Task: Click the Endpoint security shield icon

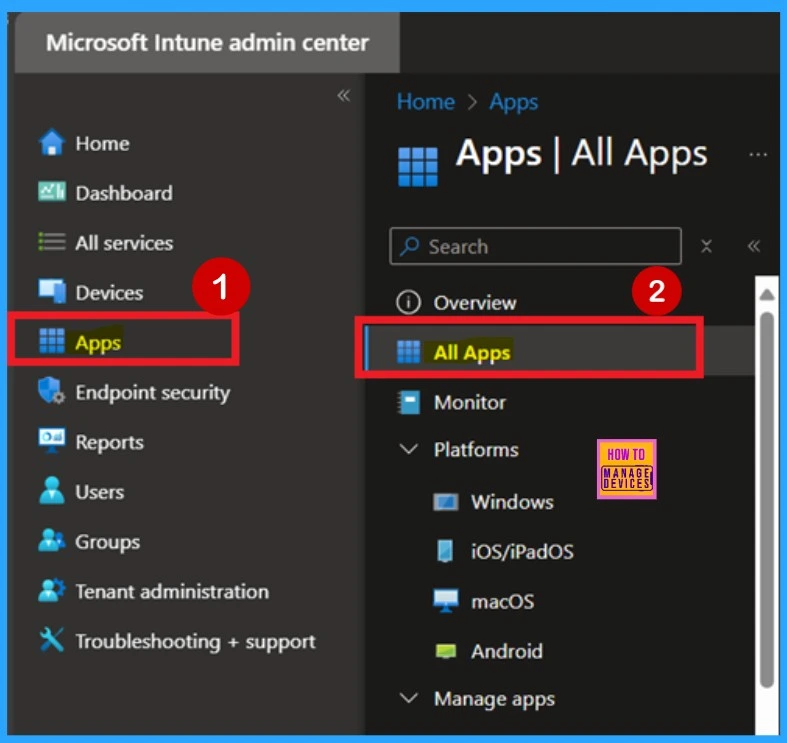Action: point(52,391)
